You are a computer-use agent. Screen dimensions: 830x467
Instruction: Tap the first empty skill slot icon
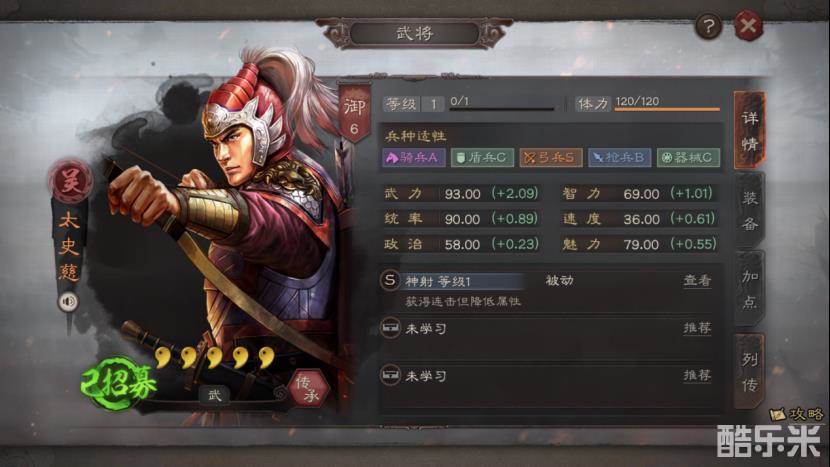[391, 328]
